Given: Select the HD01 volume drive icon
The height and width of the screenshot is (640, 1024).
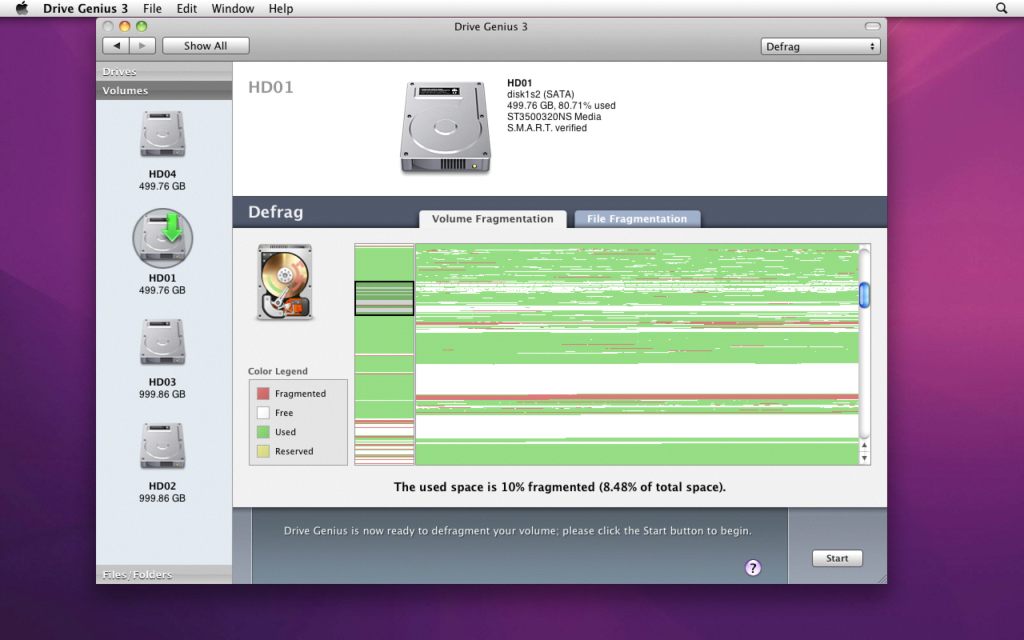Looking at the screenshot, I should (162, 238).
